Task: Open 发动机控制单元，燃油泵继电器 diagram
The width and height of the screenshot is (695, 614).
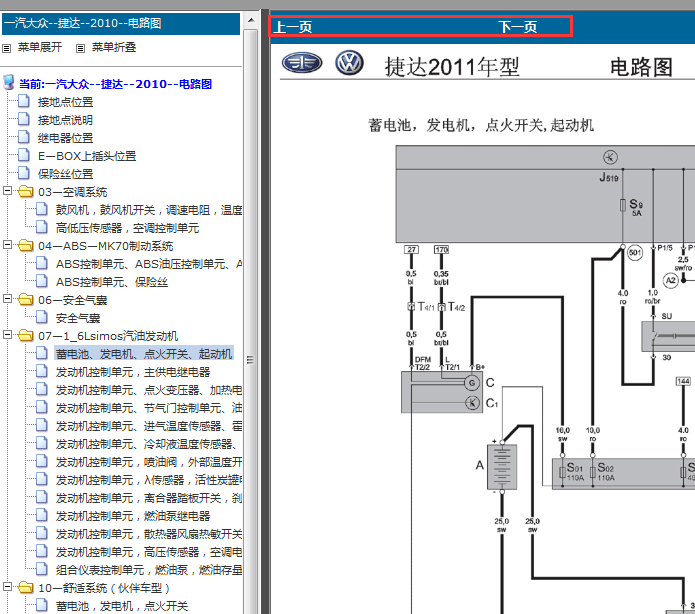Action: click(x=133, y=516)
